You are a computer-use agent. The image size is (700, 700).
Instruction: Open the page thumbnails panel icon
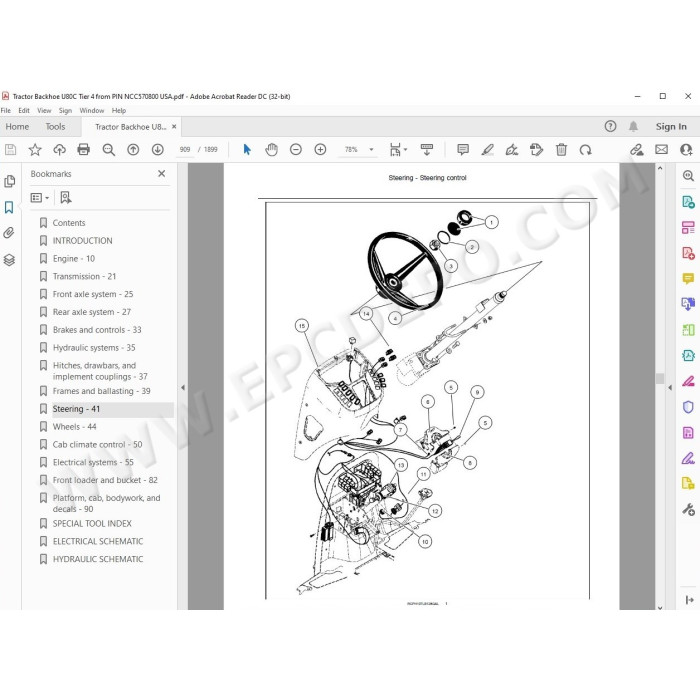pyautogui.click(x=9, y=181)
